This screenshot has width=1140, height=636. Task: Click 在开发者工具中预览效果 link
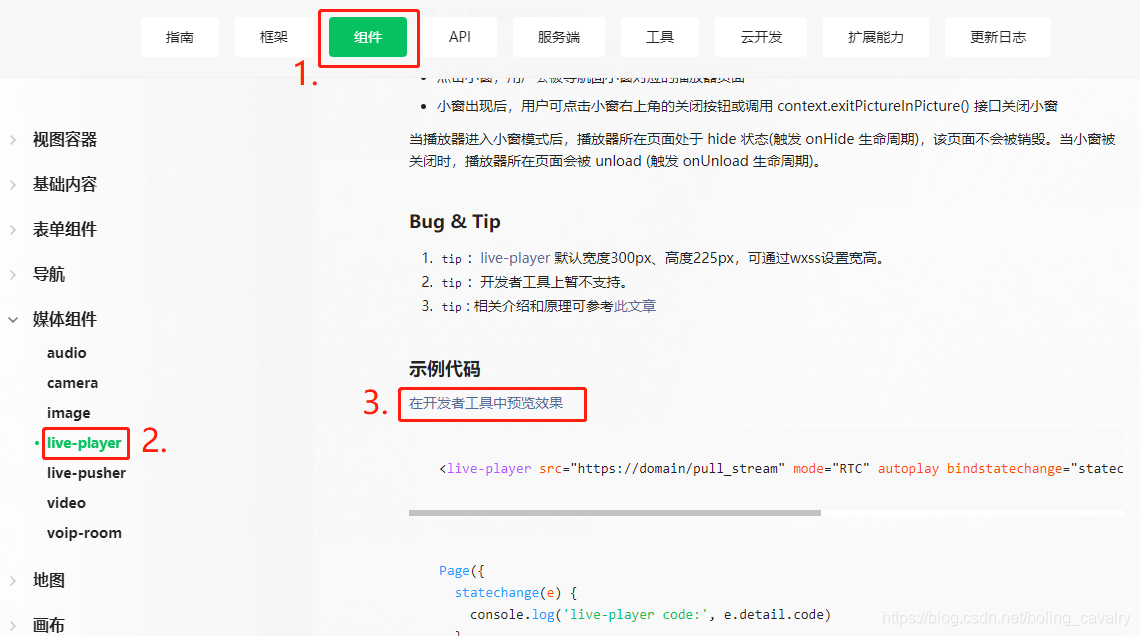click(486, 403)
